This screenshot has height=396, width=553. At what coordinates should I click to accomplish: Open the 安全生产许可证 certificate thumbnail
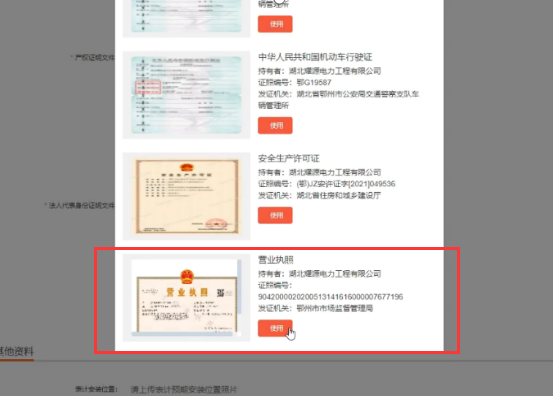pos(186,196)
